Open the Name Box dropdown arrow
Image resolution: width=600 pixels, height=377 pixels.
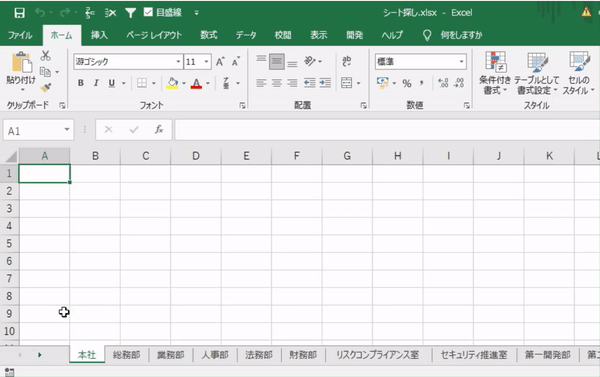(67, 129)
